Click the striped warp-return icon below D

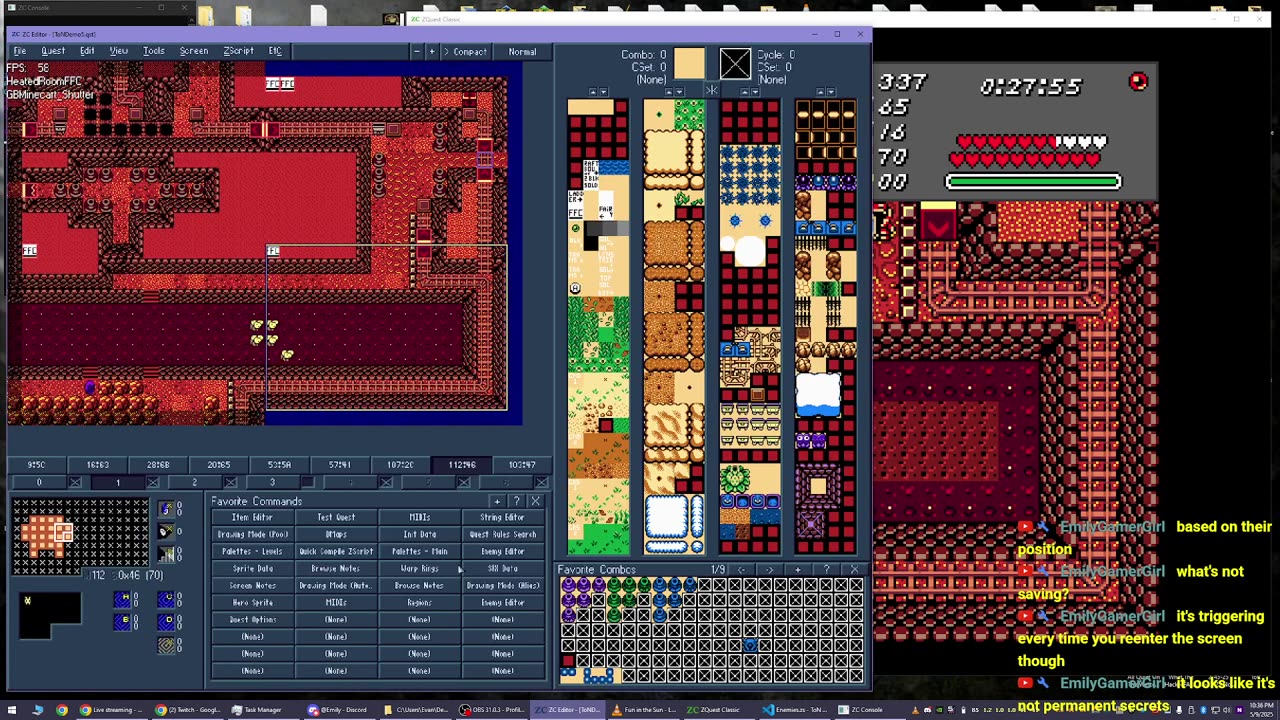(167, 646)
